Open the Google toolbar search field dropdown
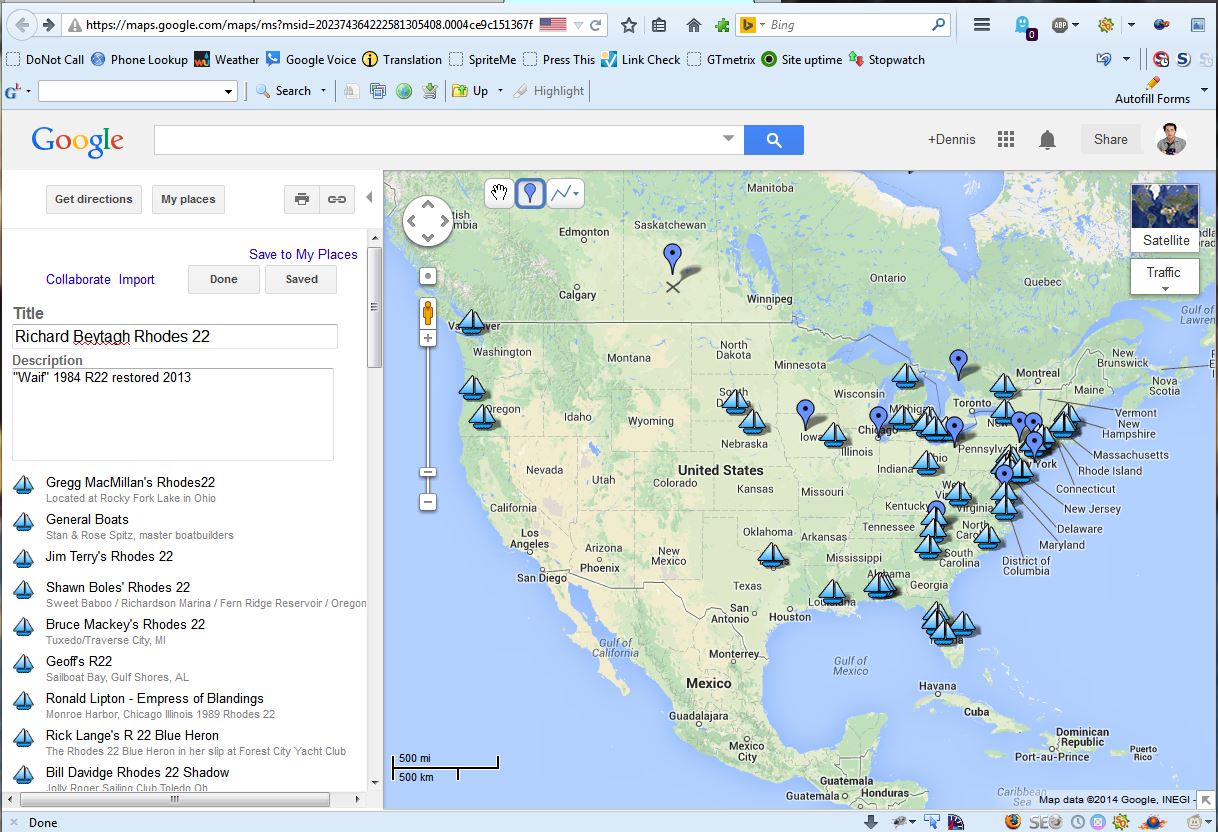The height and width of the screenshot is (832, 1218). pos(229,91)
